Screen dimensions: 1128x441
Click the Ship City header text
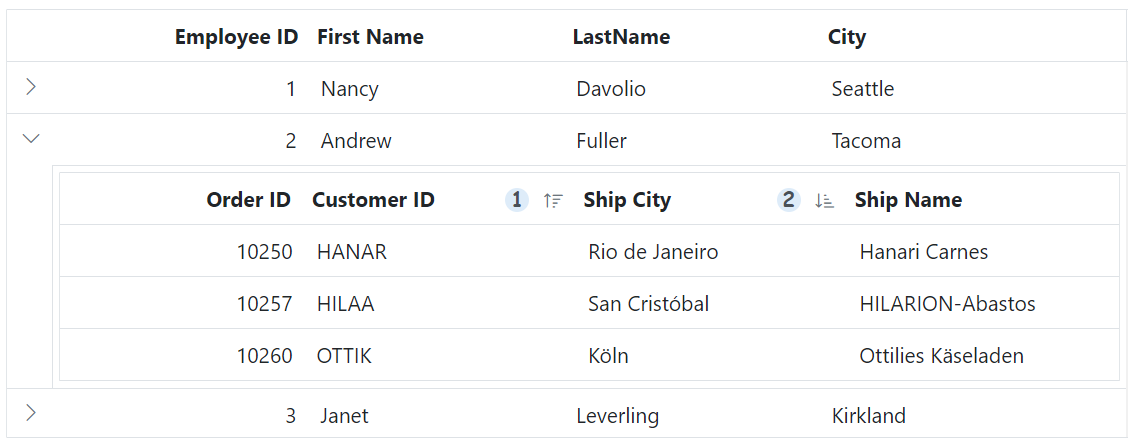(x=627, y=200)
